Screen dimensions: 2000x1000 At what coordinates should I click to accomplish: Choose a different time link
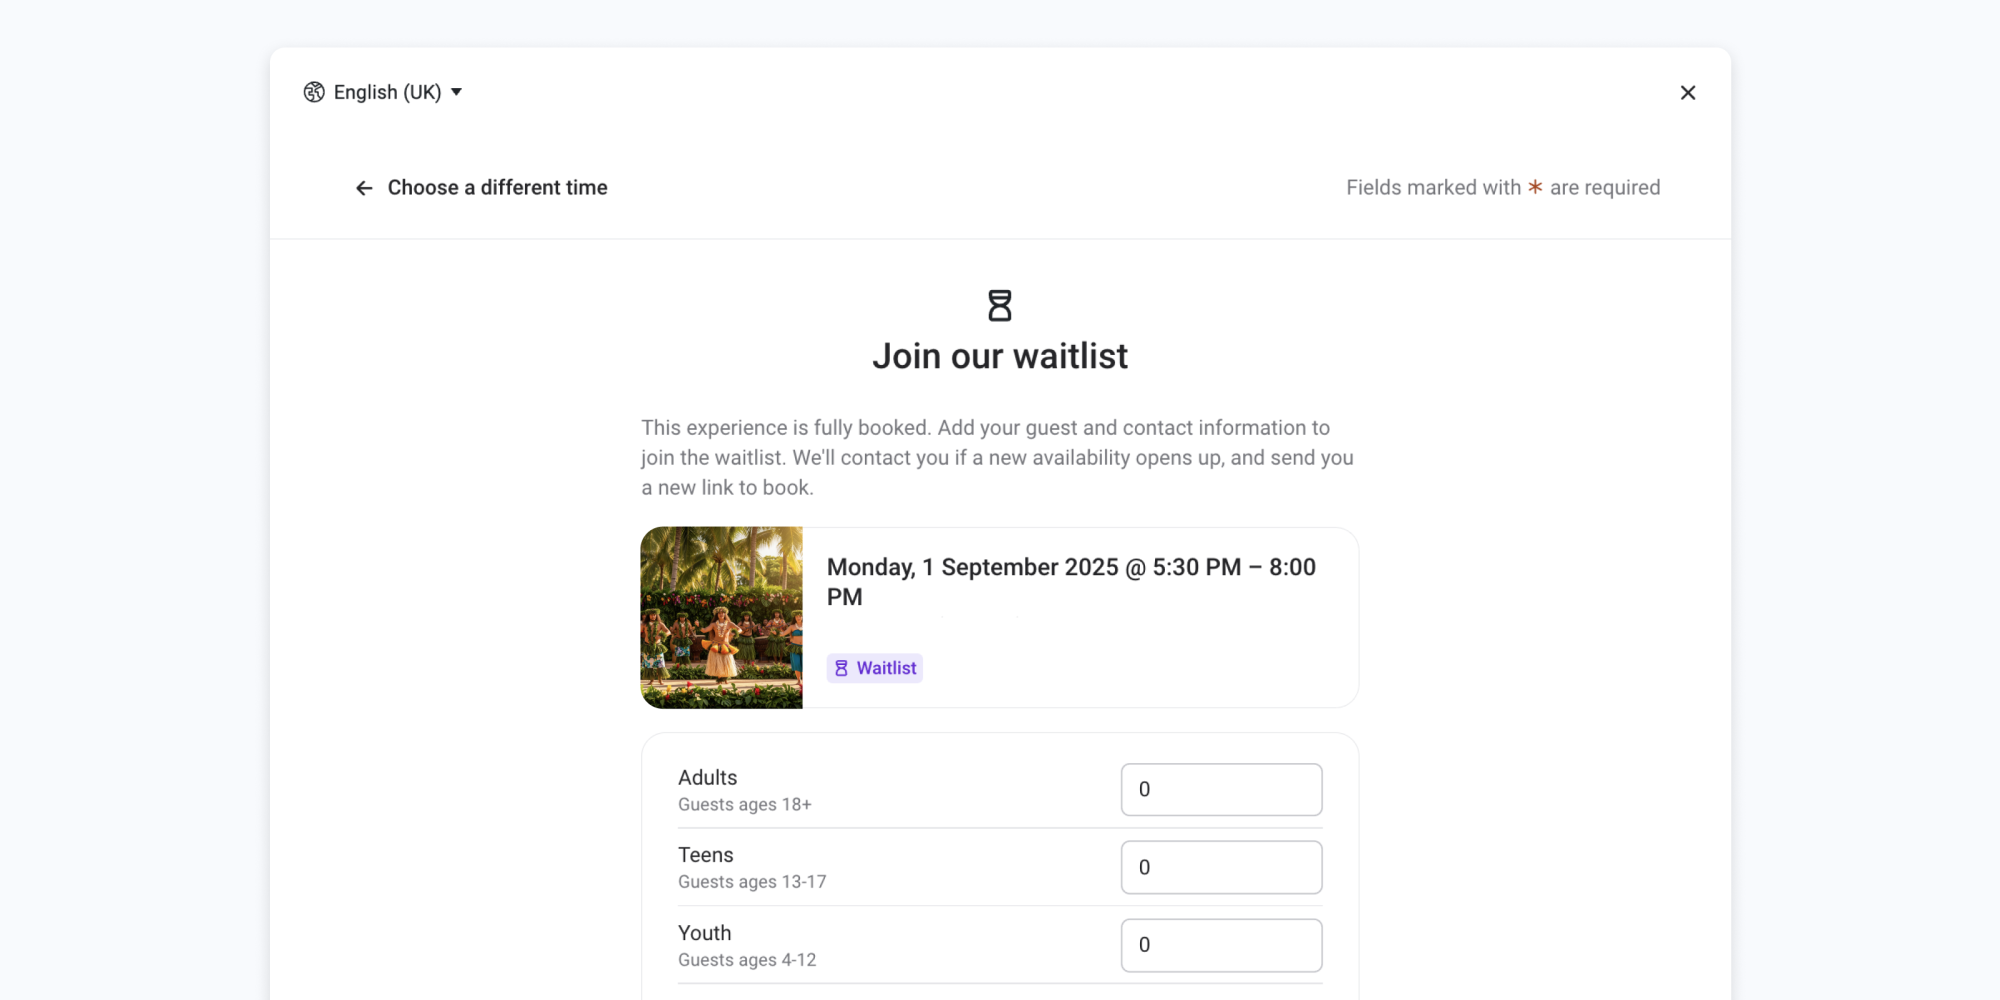pyautogui.click(x=497, y=188)
